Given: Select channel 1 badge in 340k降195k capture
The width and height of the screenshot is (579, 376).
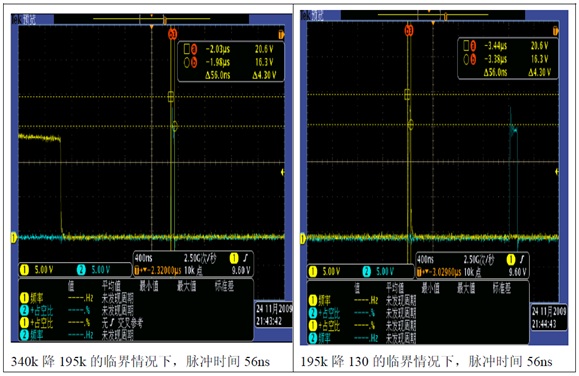Looking at the screenshot, I should [24, 270].
